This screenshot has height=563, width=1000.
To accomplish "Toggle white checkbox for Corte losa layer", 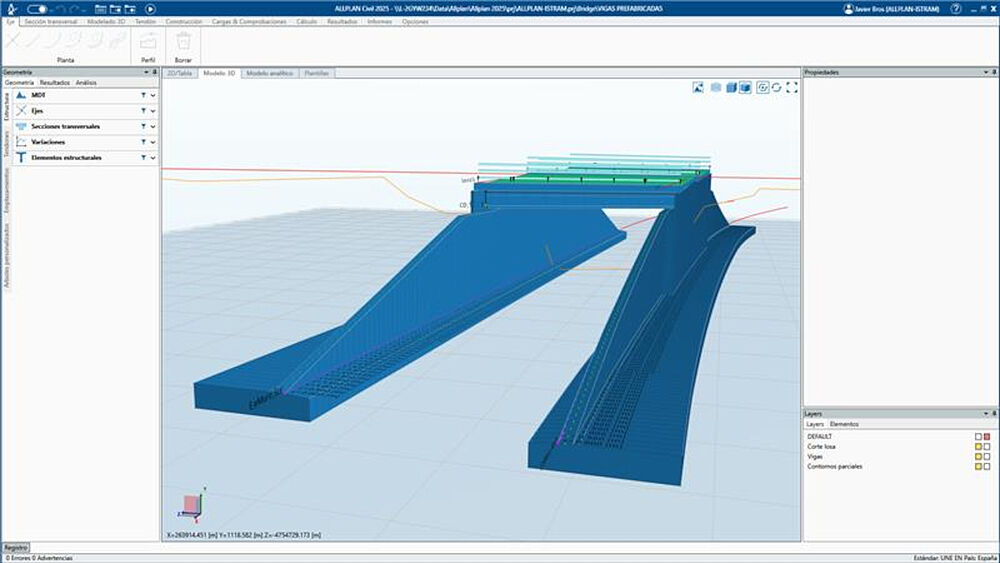I will (987, 447).
